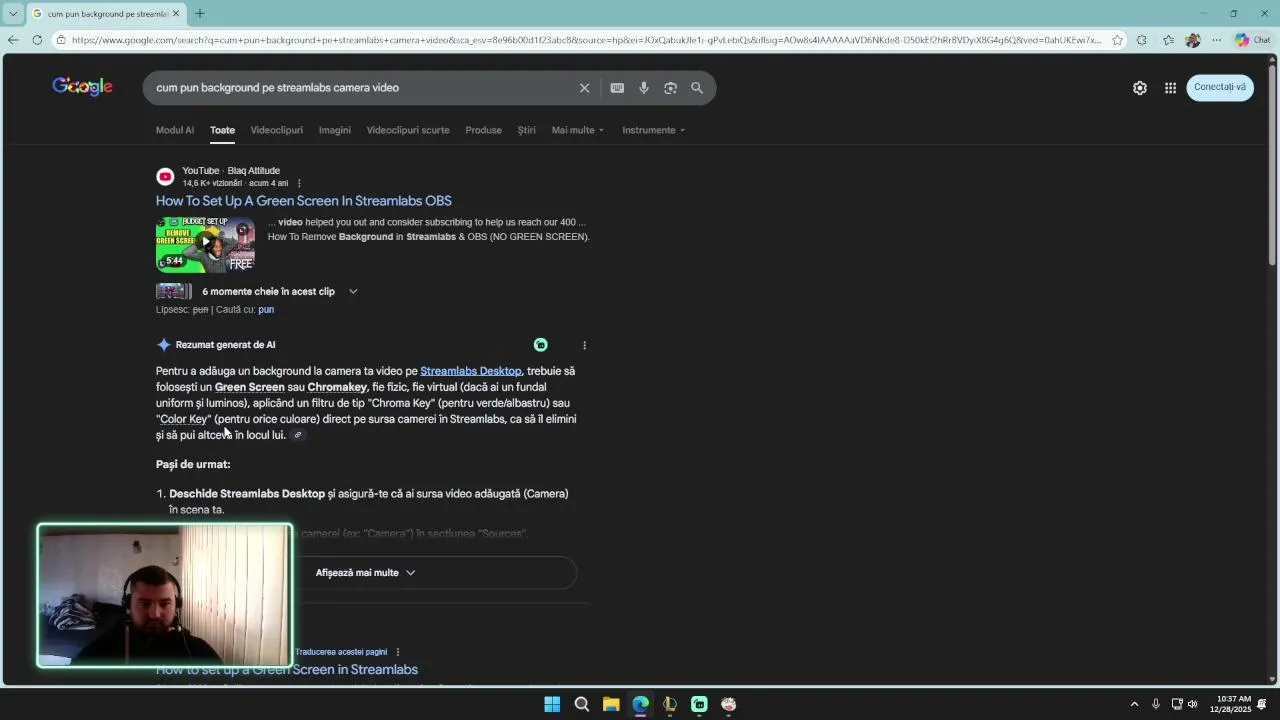Image resolution: width=1280 pixels, height=720 pixels.
Task: Click the Streamlabs Desktop link in summary
Action: (471, 371)
